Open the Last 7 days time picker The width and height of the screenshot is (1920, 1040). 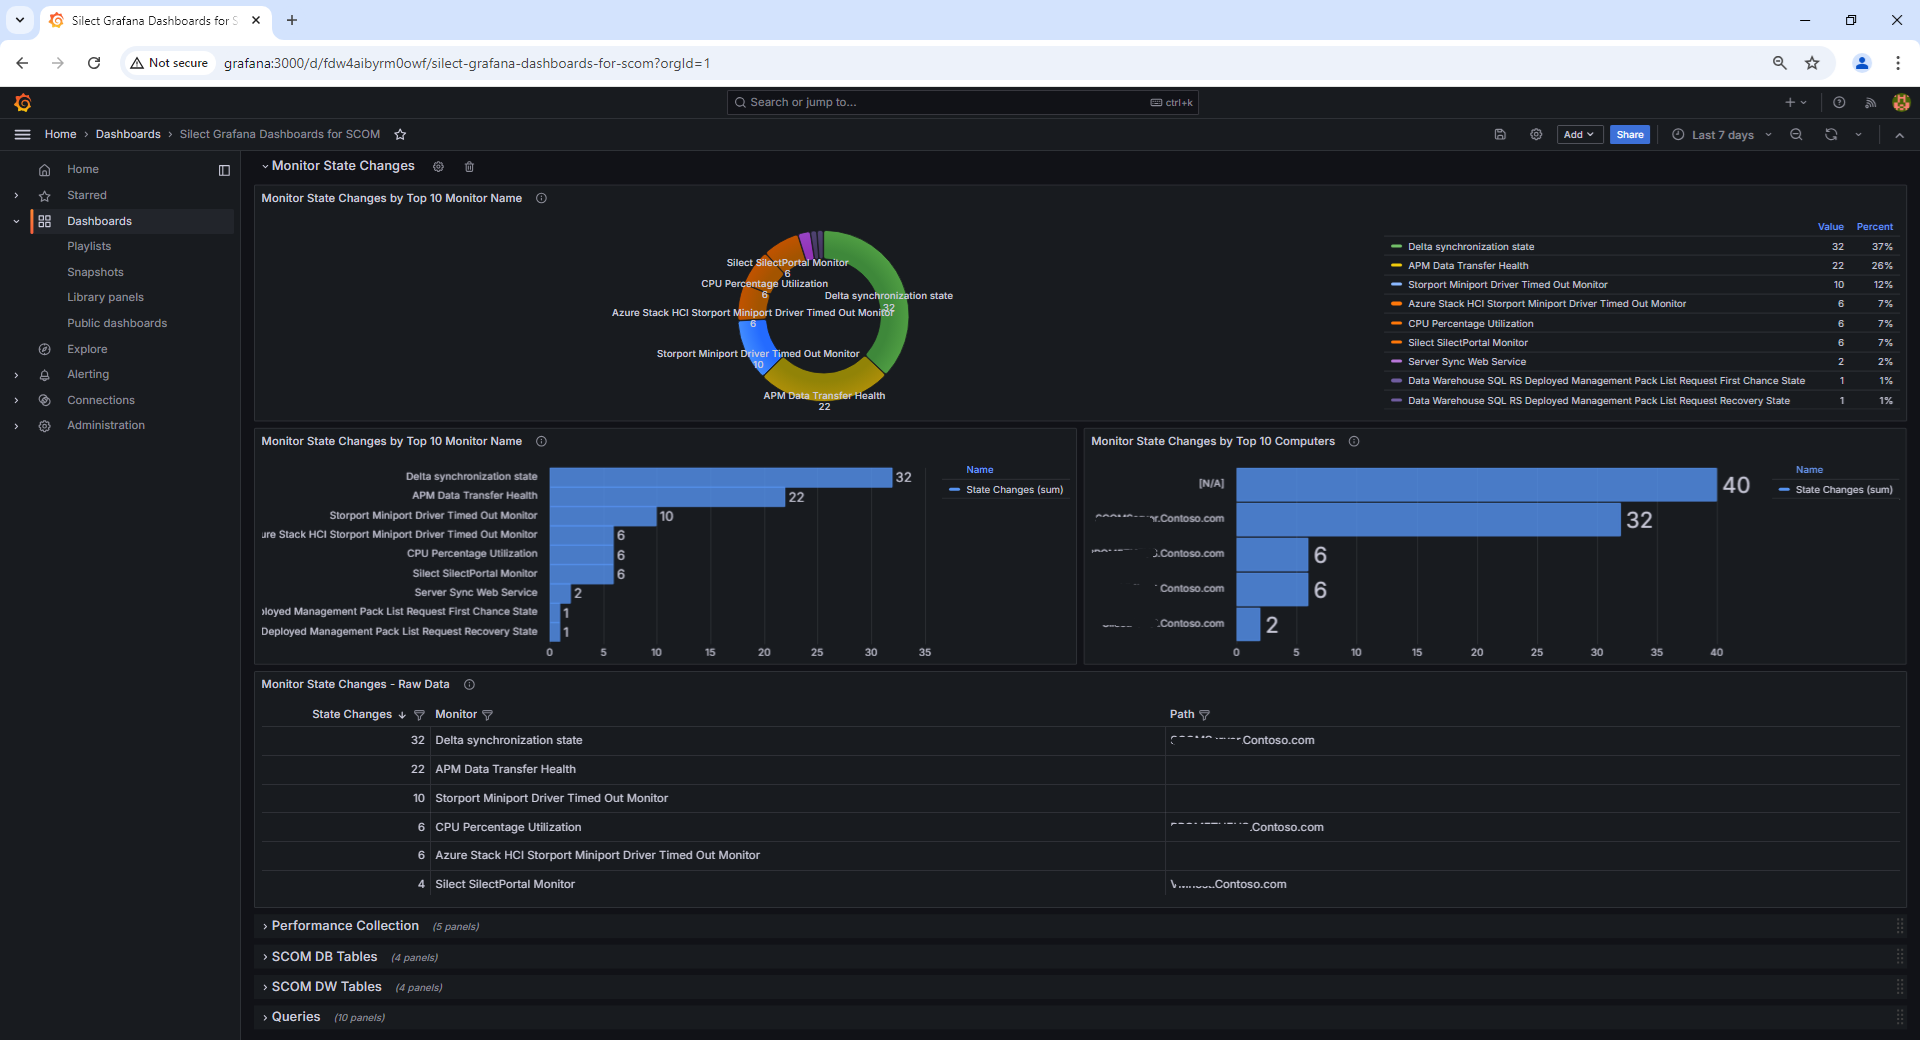[1722, 135]
